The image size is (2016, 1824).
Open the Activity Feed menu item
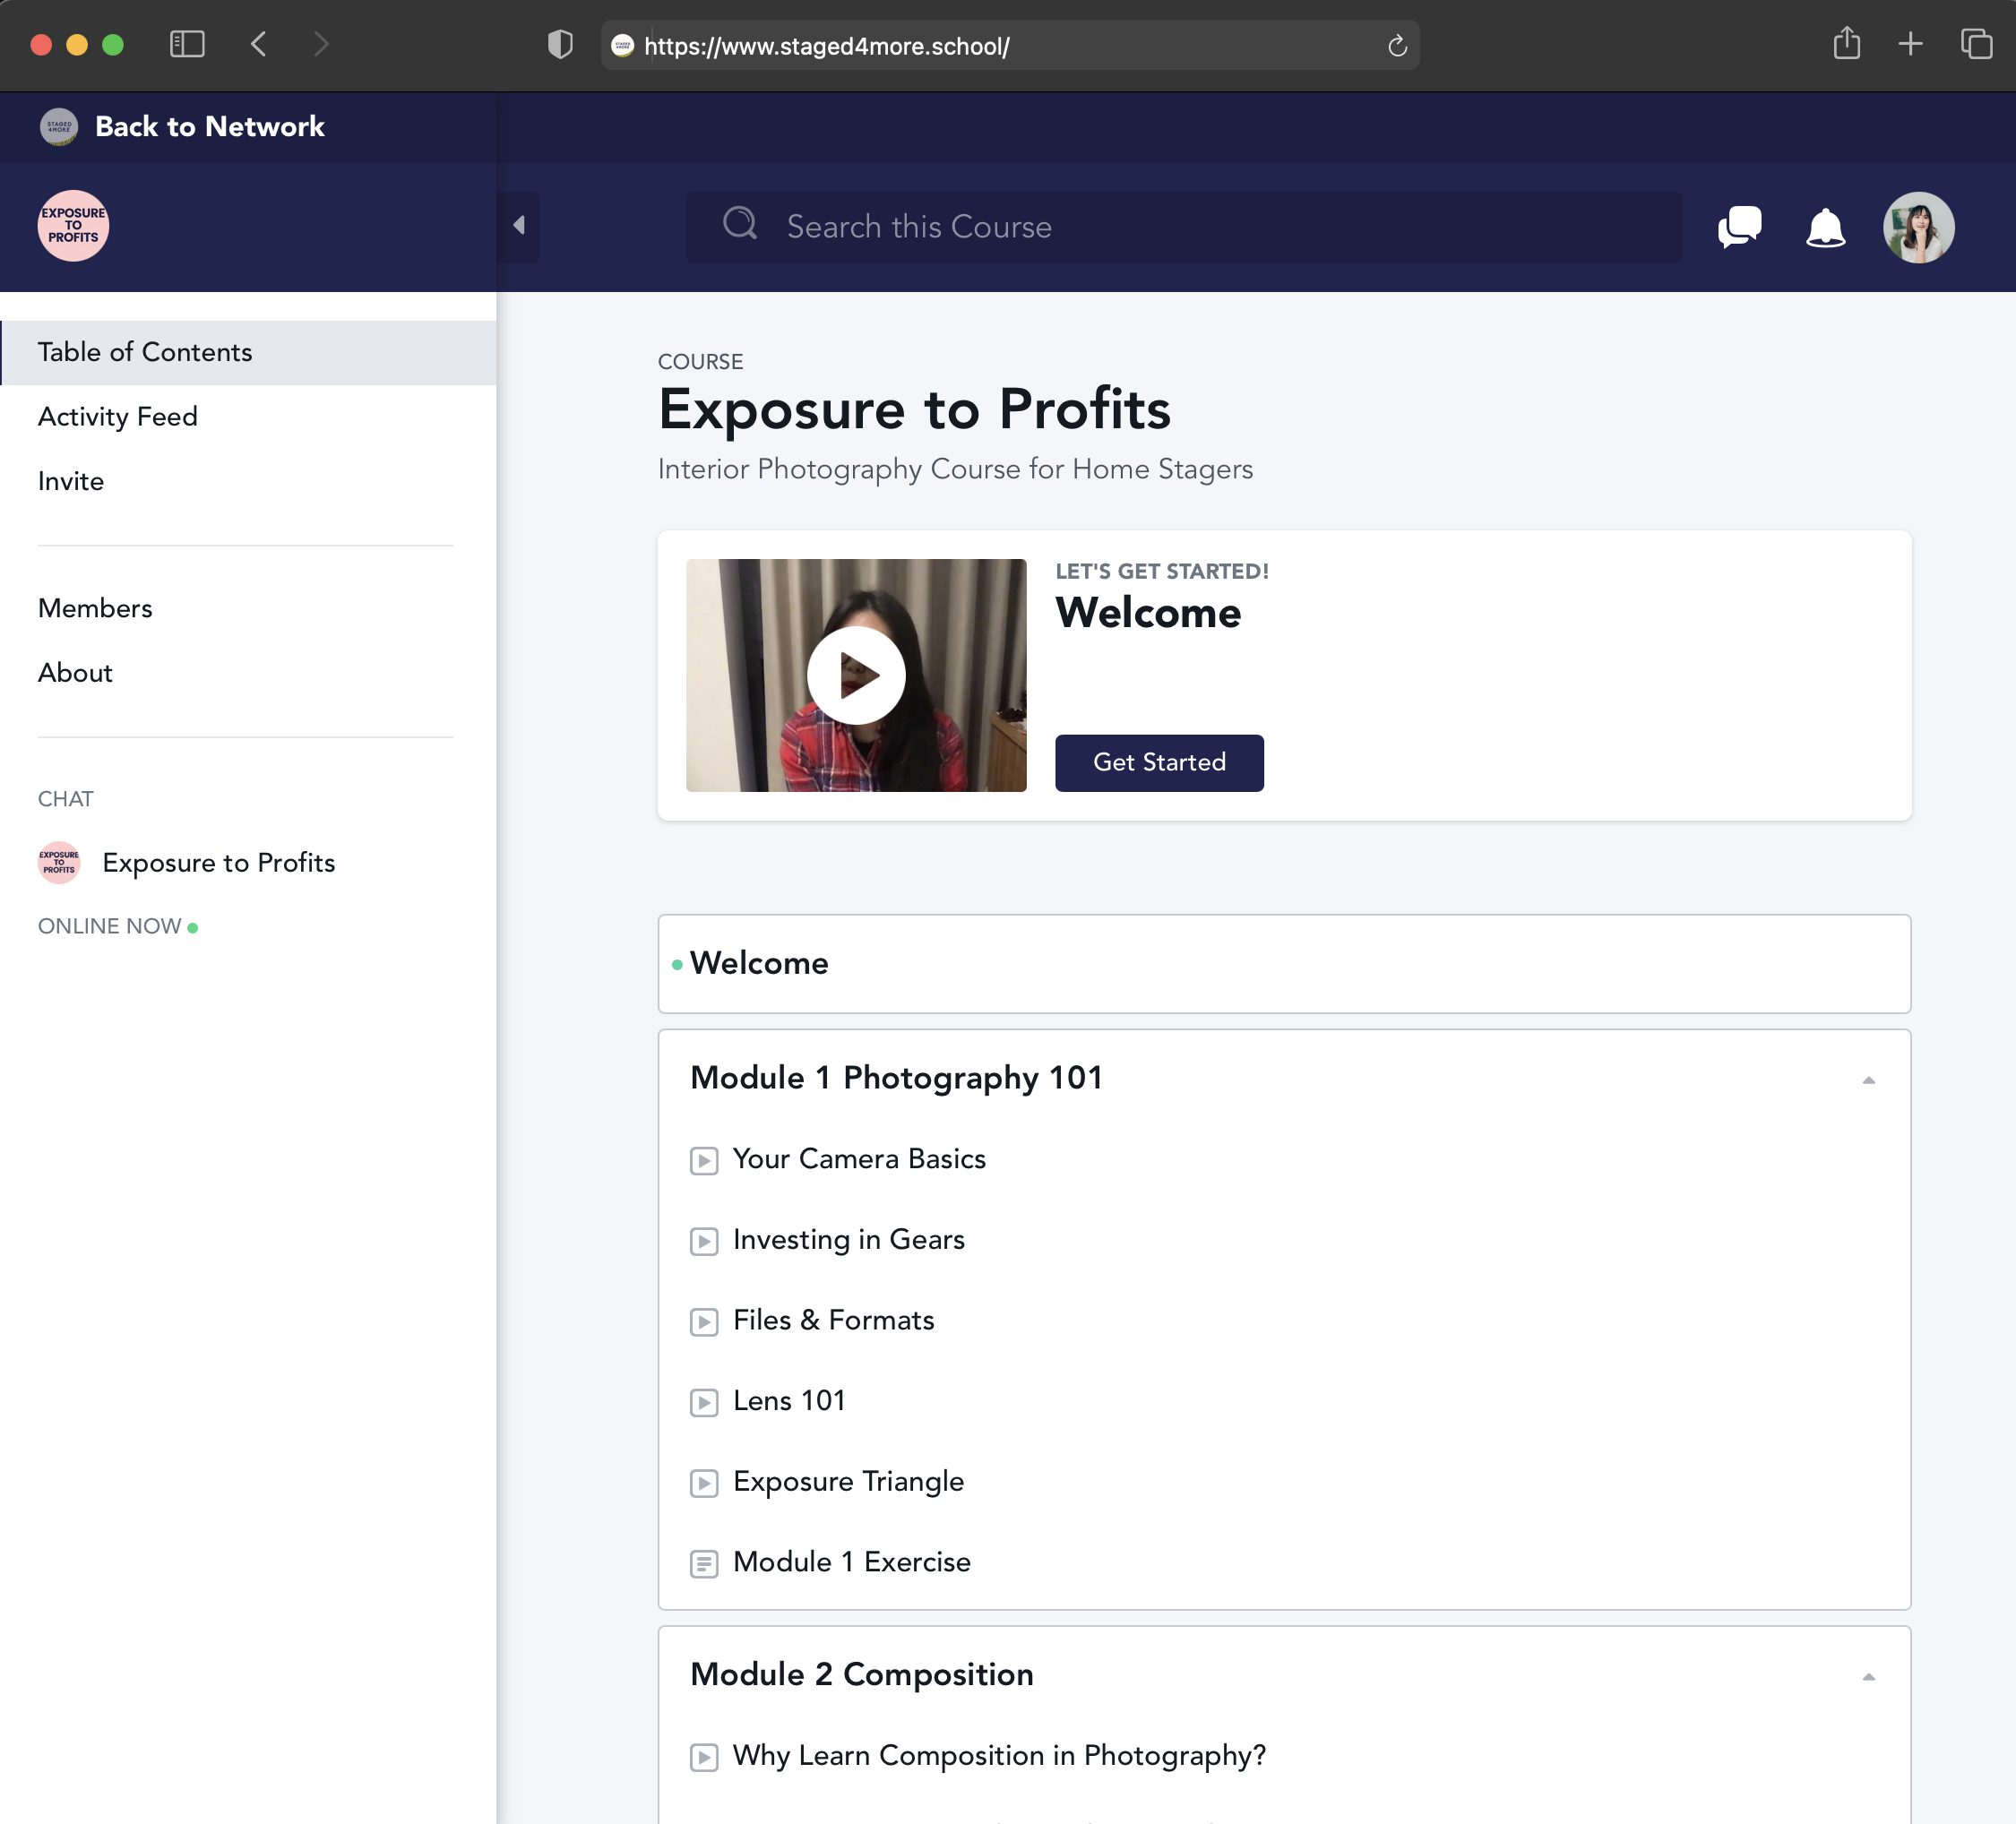pyautogui.click(x=118, y=416)
